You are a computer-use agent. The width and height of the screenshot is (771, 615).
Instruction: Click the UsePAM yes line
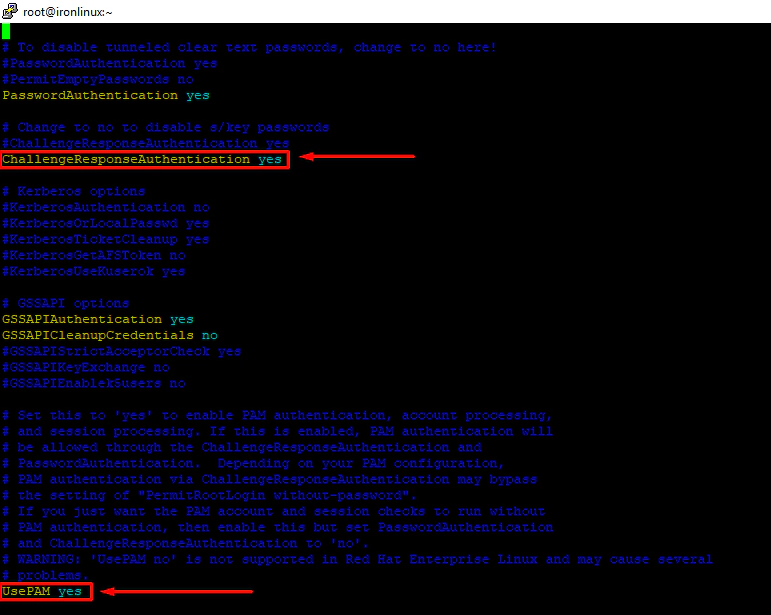pos(42,591)
